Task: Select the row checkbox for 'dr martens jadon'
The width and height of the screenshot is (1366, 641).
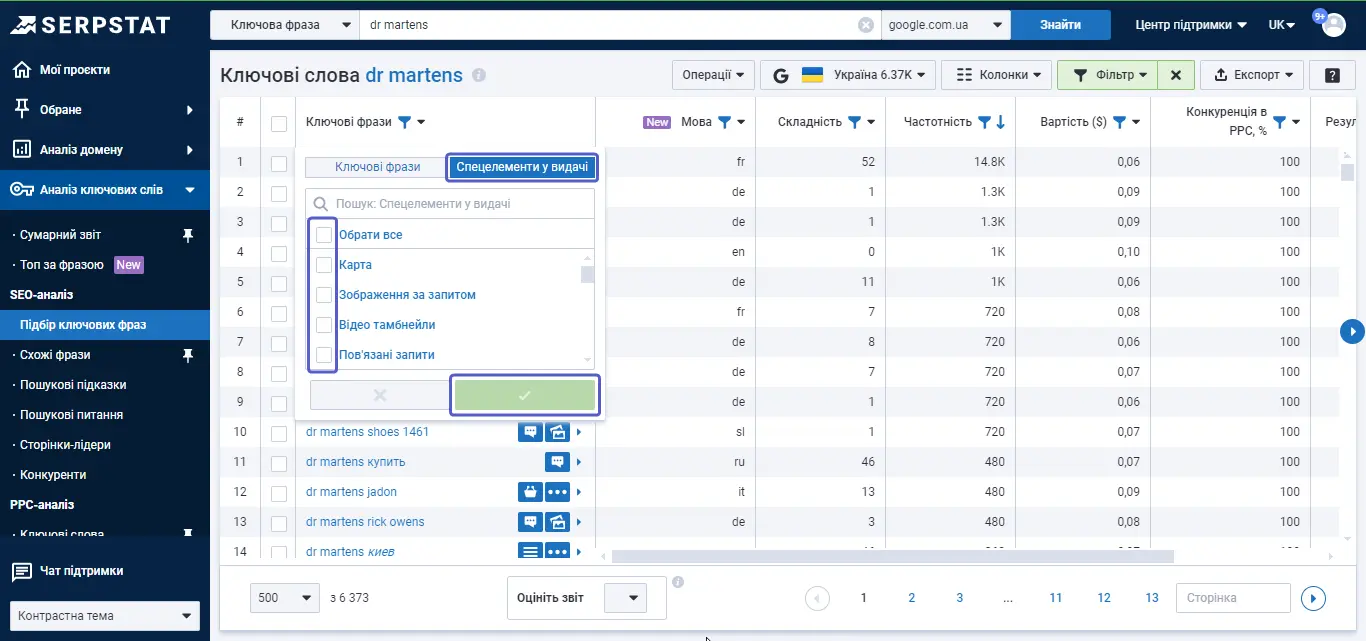Action: (279, 493)
